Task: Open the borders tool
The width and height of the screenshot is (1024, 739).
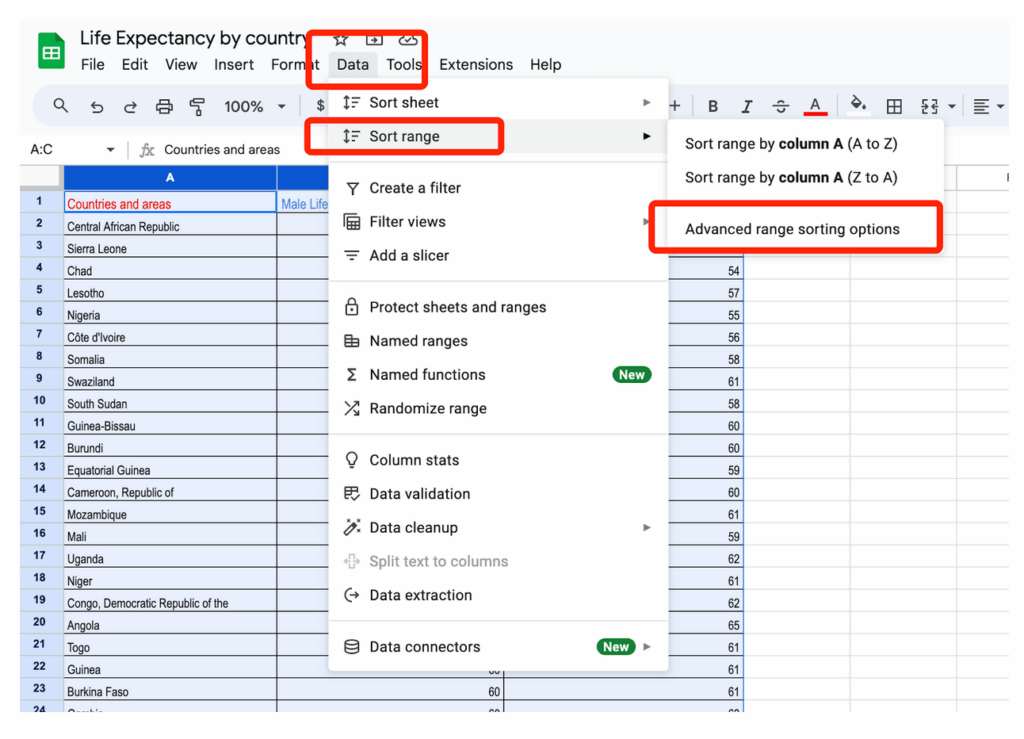Action: coord(895,106)
